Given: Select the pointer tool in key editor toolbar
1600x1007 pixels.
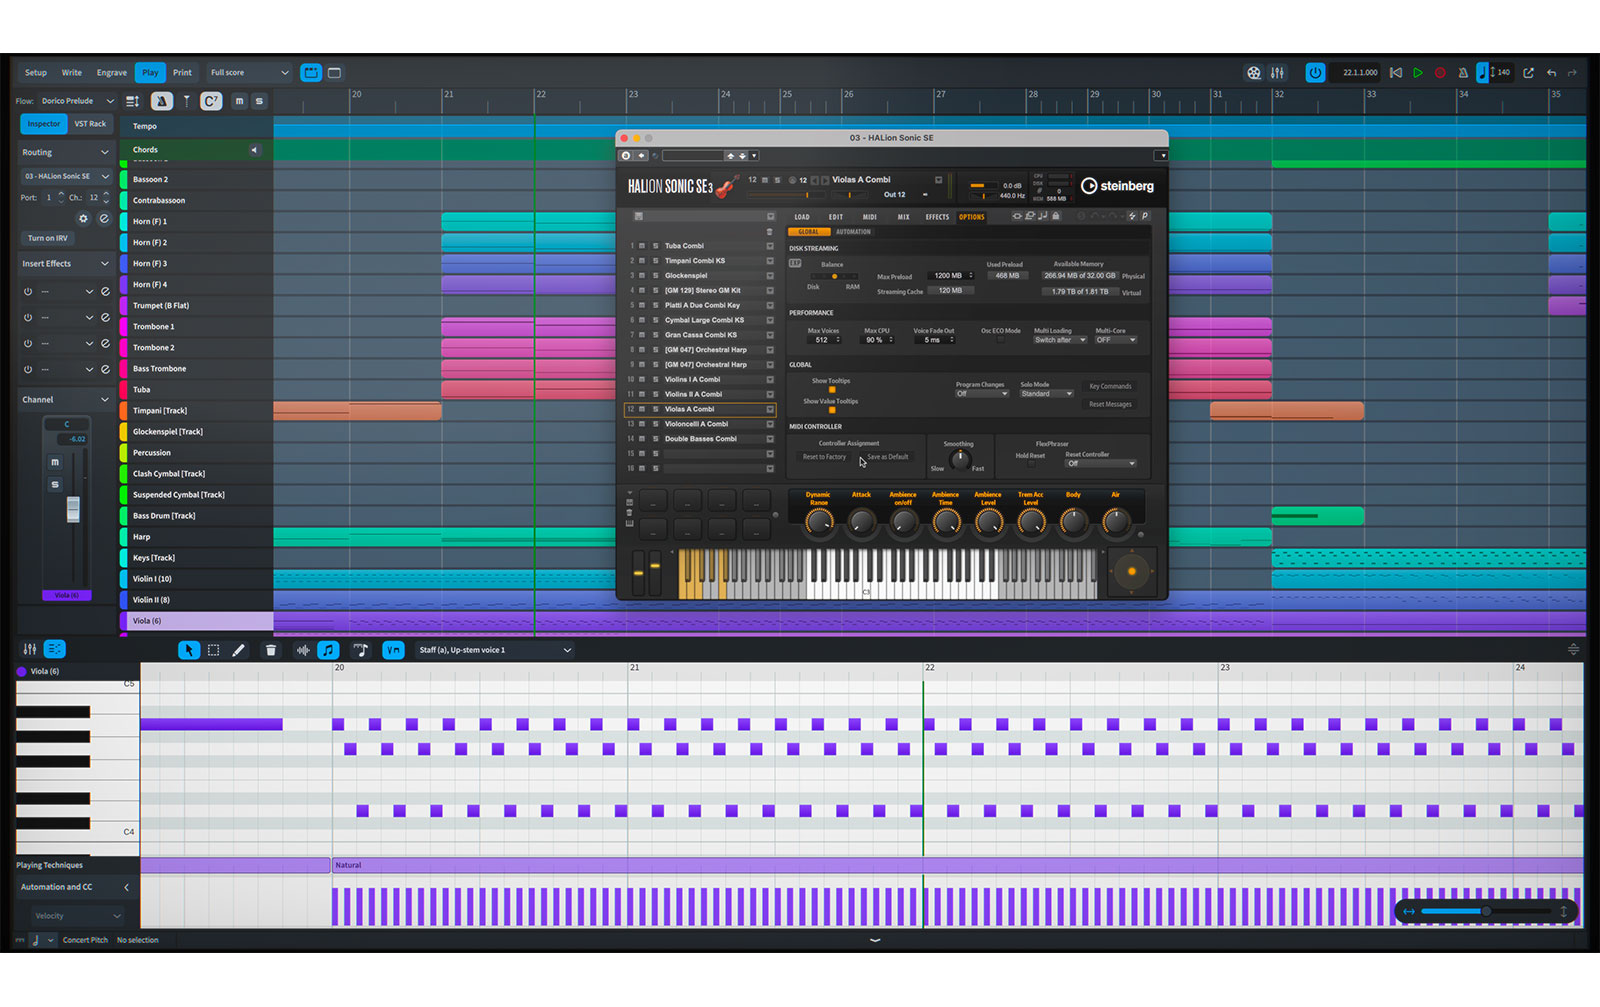Looking at the screenshot, I should (188, 650).
